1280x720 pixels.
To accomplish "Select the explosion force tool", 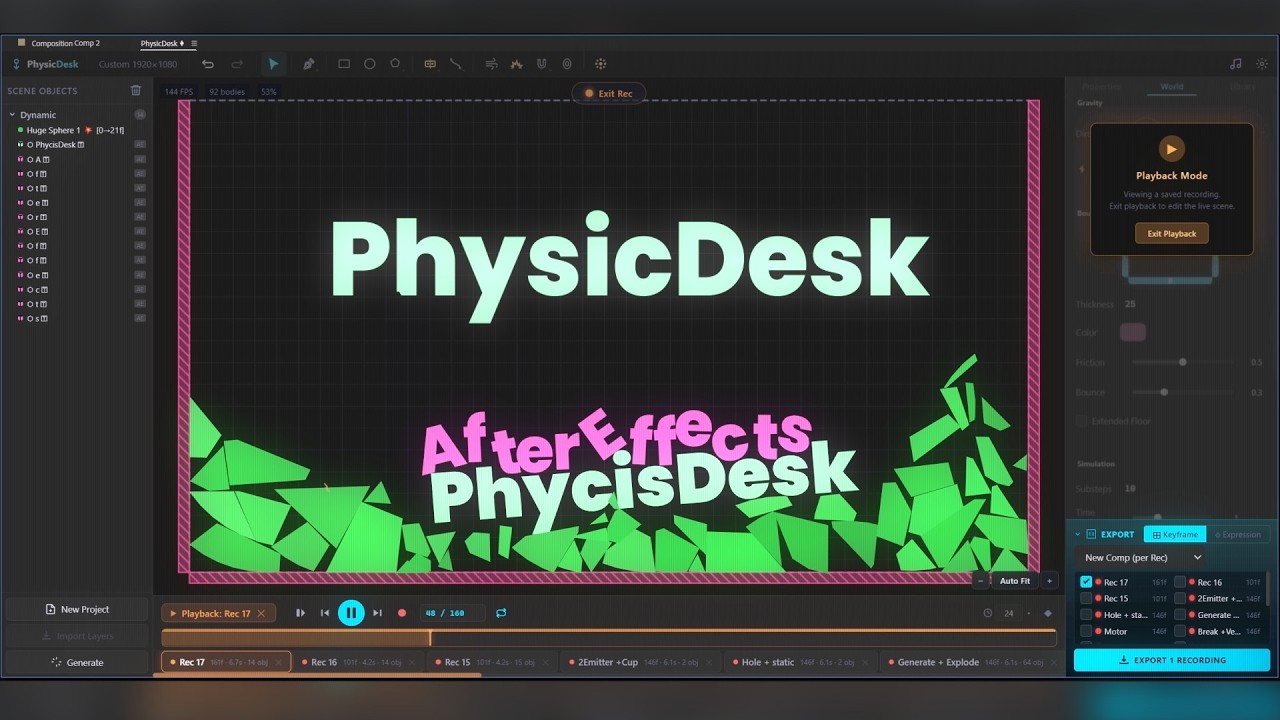I will [516, 64].
